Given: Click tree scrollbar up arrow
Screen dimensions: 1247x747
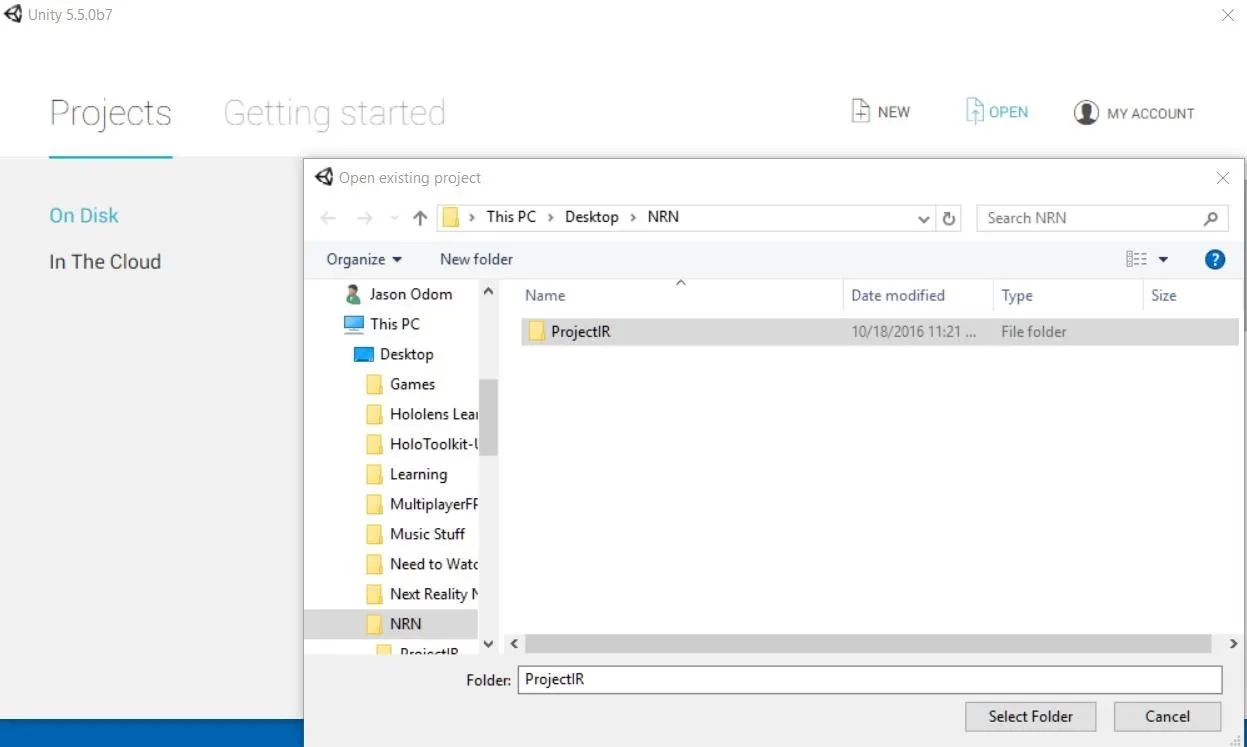Looking at the screenshot, I should tap(489, 291).
